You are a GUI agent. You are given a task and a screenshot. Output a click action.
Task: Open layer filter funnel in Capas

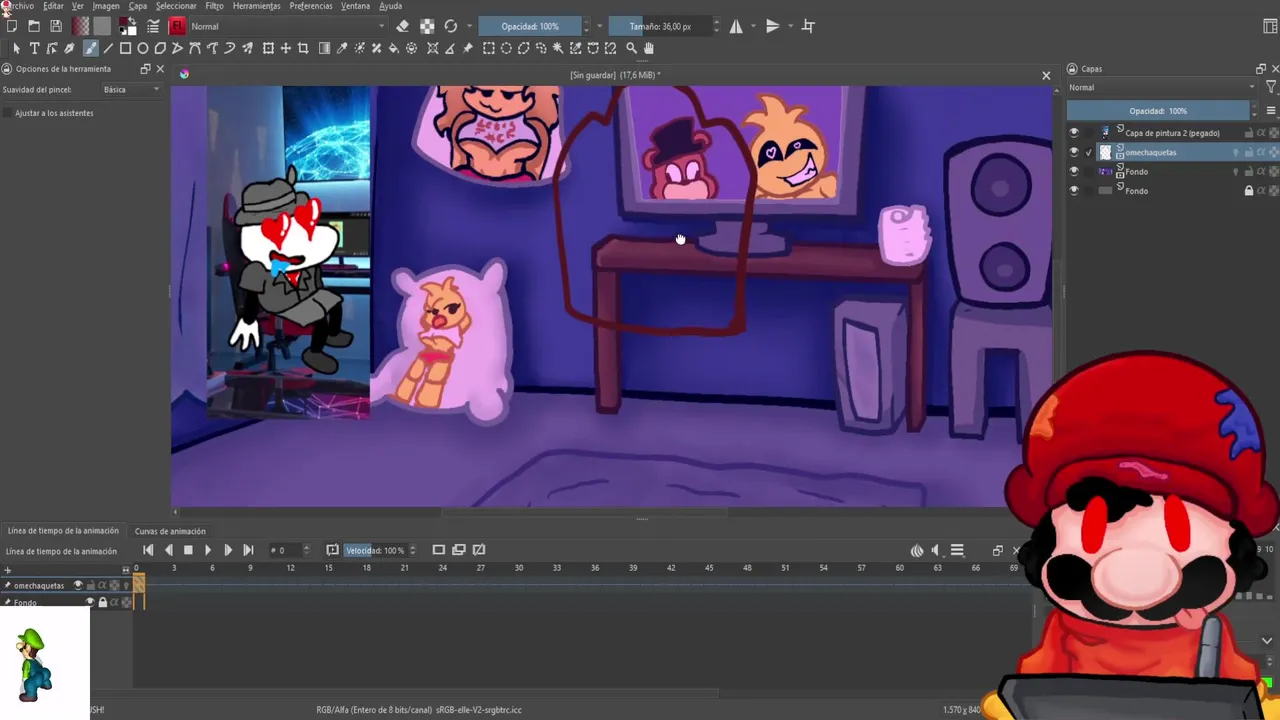coord(1271,88)
